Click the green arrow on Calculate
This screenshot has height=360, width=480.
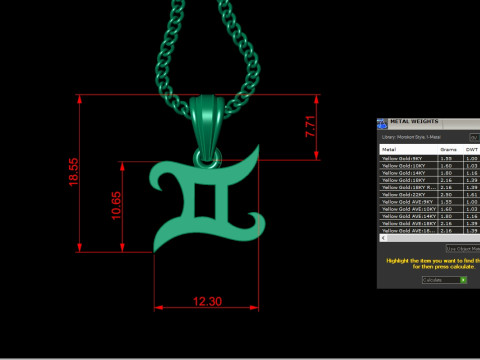[463, 280]
